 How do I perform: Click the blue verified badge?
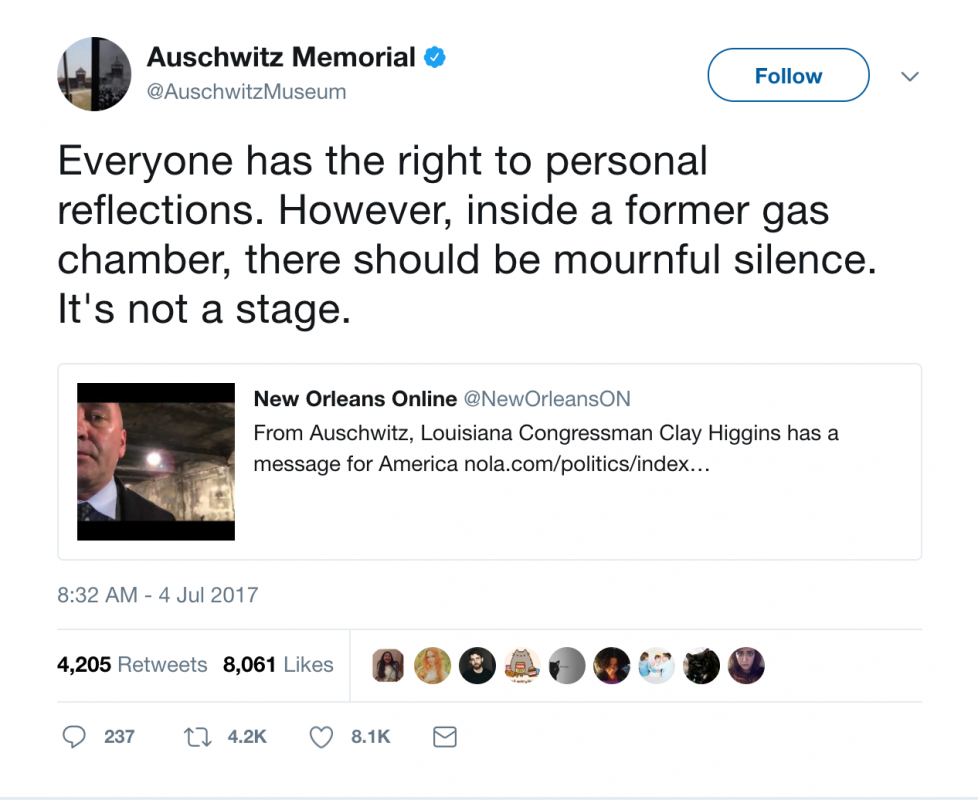[435, 57]
